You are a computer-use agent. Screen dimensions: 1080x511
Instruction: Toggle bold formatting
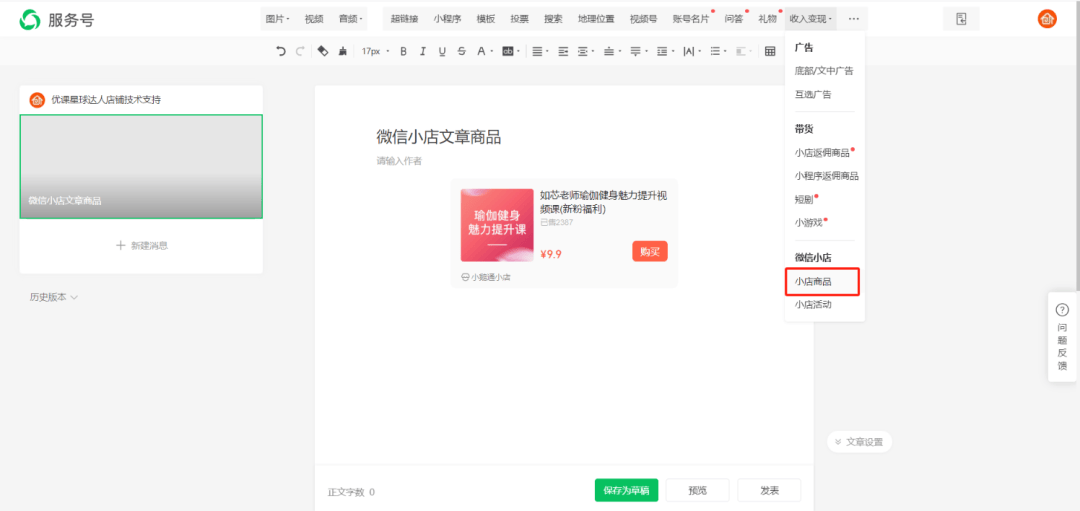pyautogui.click(x=403, y=51)
